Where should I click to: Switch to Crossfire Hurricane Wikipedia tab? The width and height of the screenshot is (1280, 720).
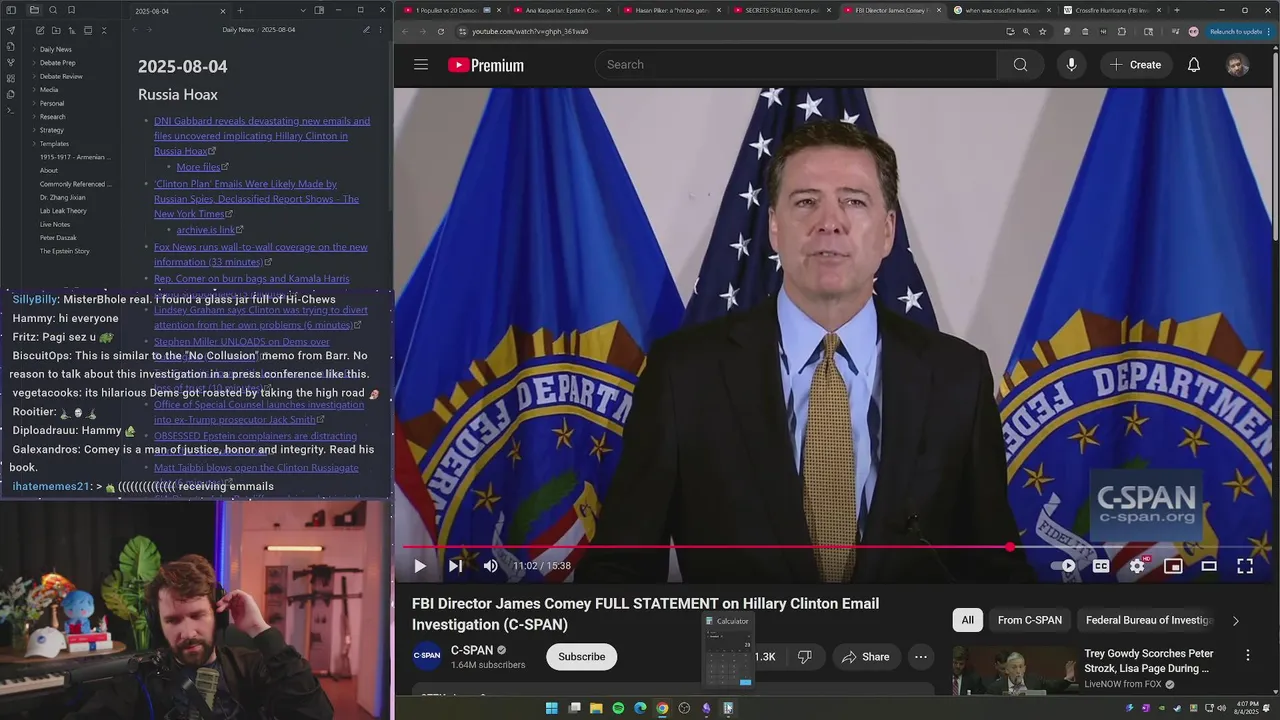(1110, 10)
